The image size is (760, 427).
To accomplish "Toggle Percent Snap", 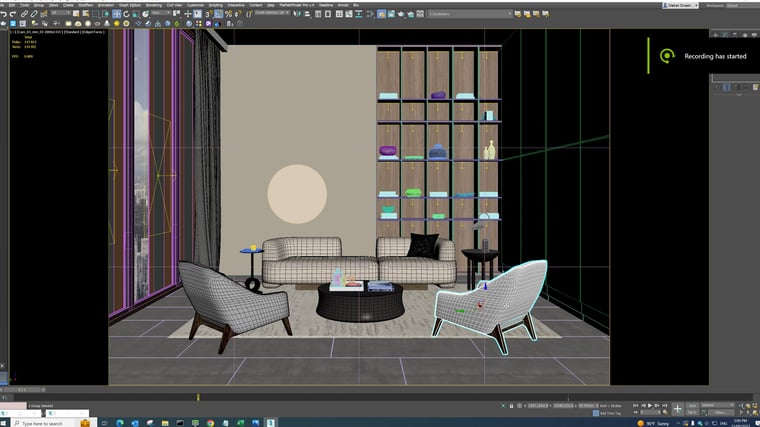I will coord(228,14).
